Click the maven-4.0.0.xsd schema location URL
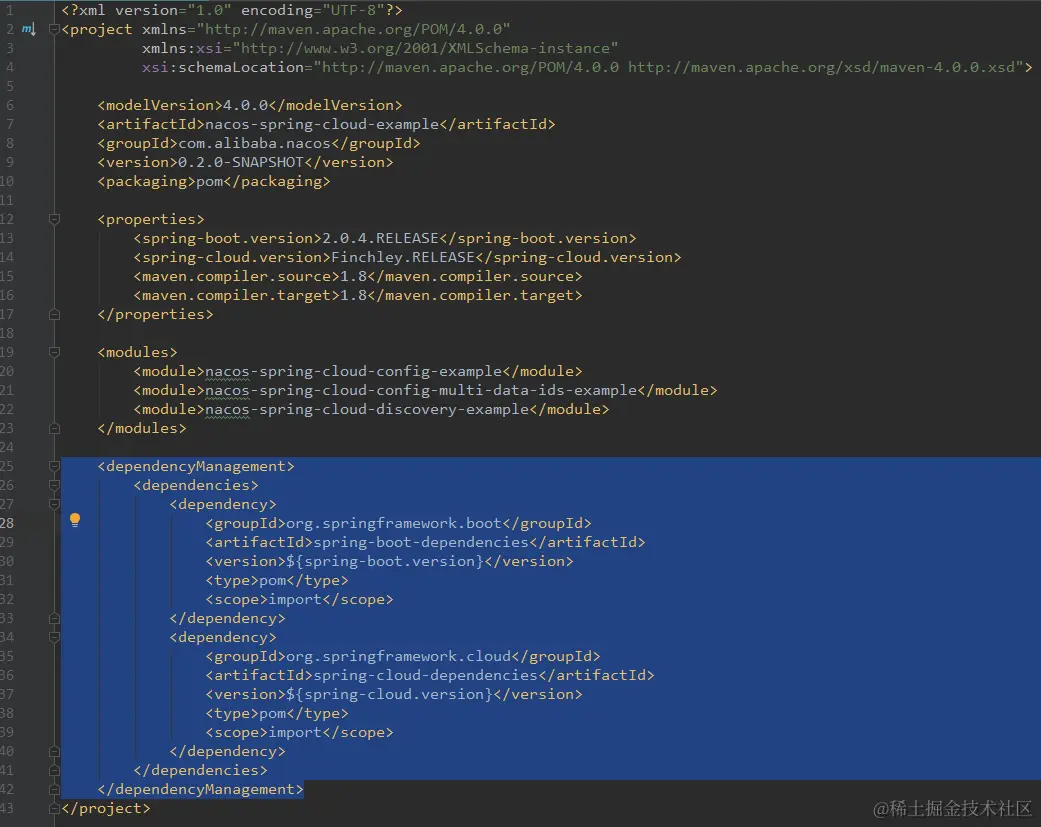Image resolution: width=1041 pixels, height=827 pixels. pos(821,67)
